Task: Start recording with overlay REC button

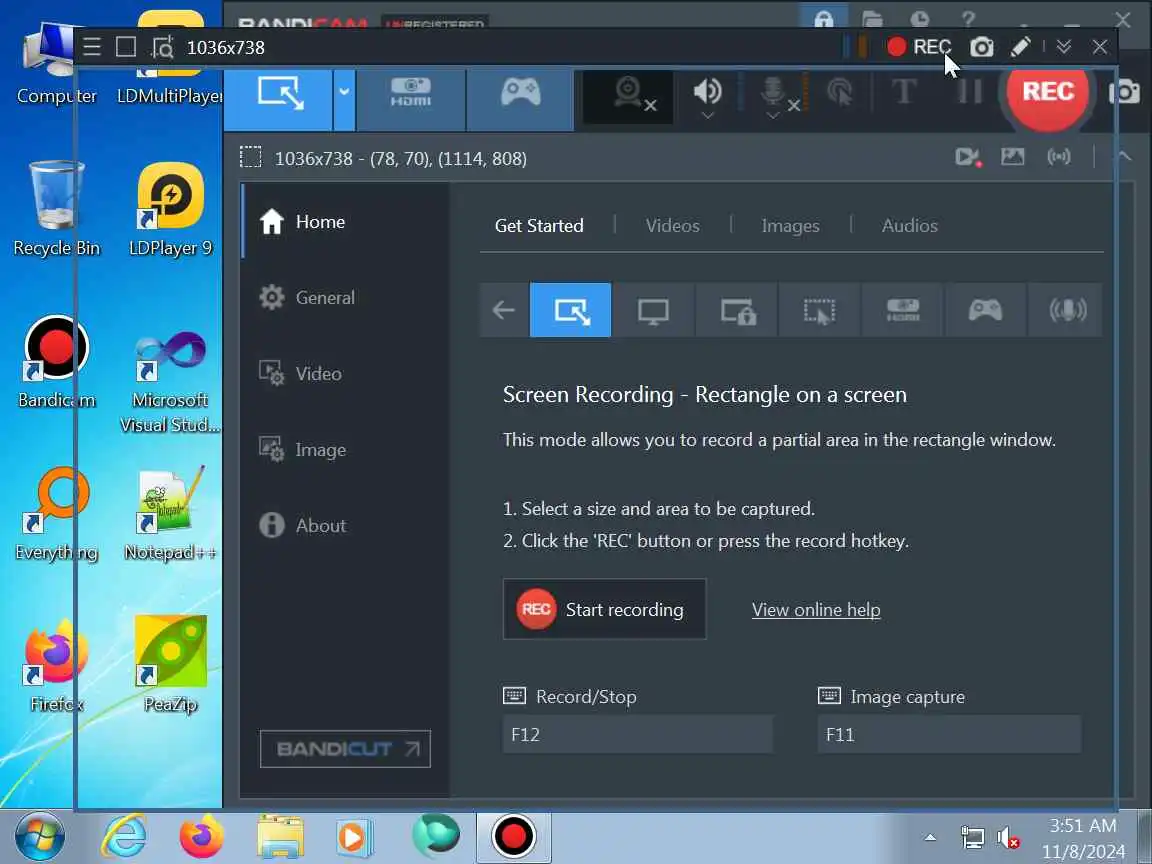Action: point(918,47)
